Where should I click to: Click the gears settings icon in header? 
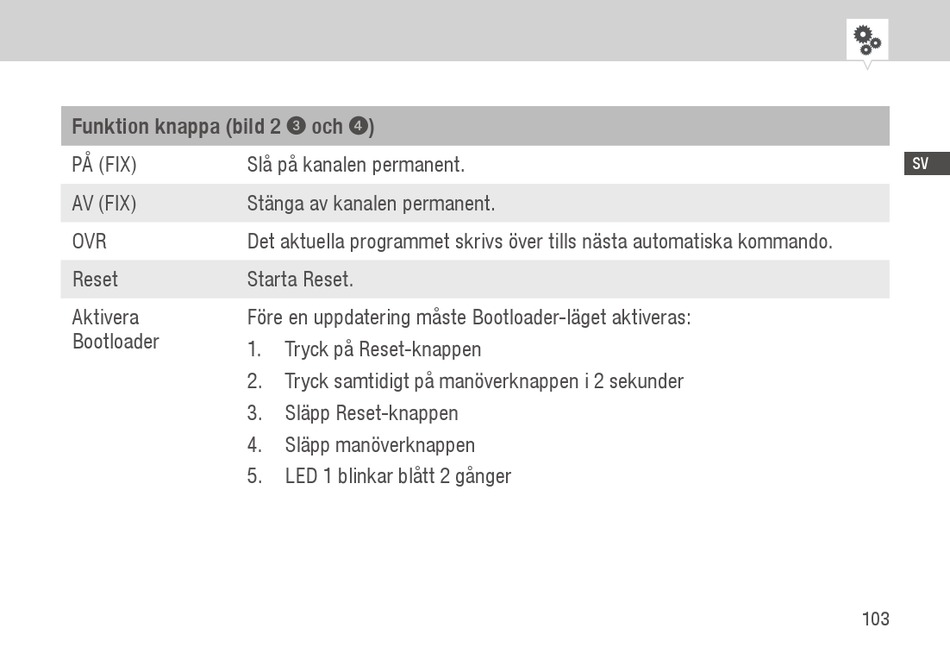click(867, 39)
